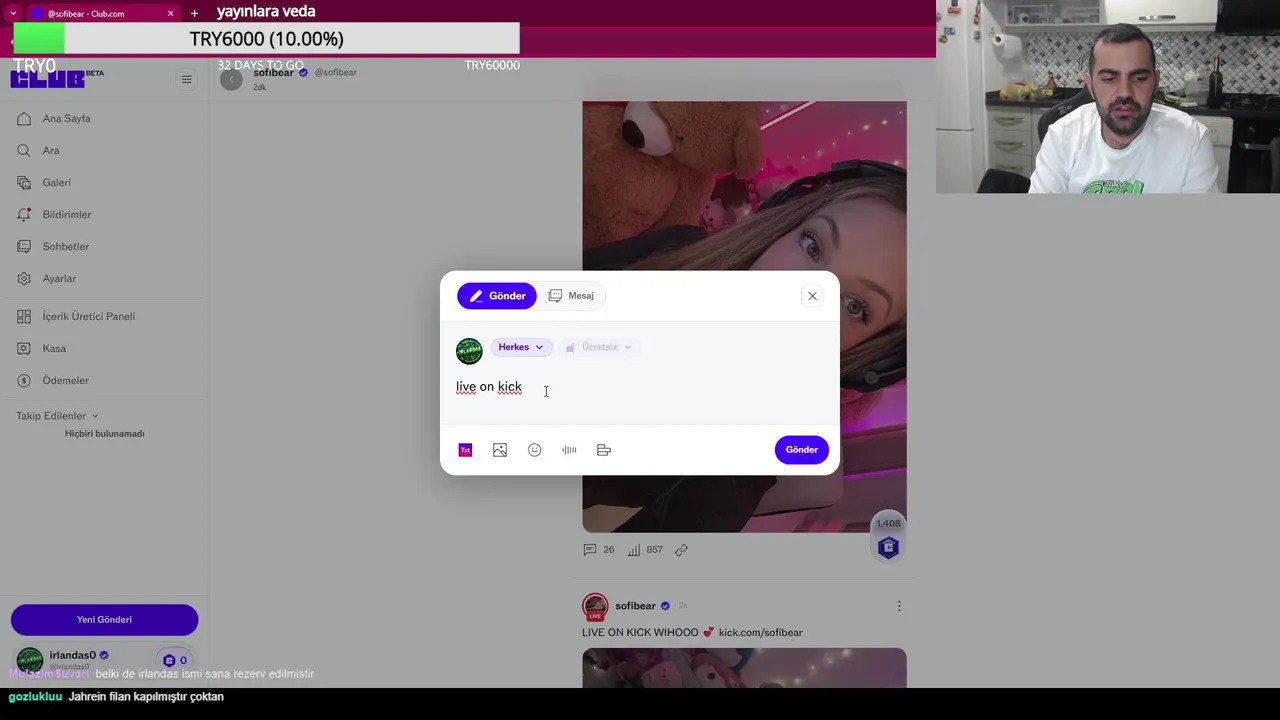The width and height of the screenshot is (1280, 720).
Task: Click sofibear username on second post
Action: pos(635,606)
